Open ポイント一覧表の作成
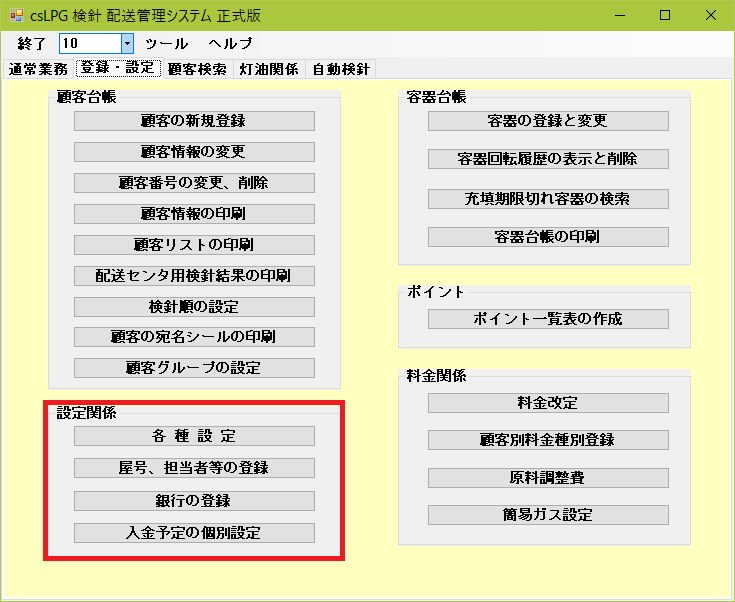The image size is (735, 602). click(x=548, y=319)
